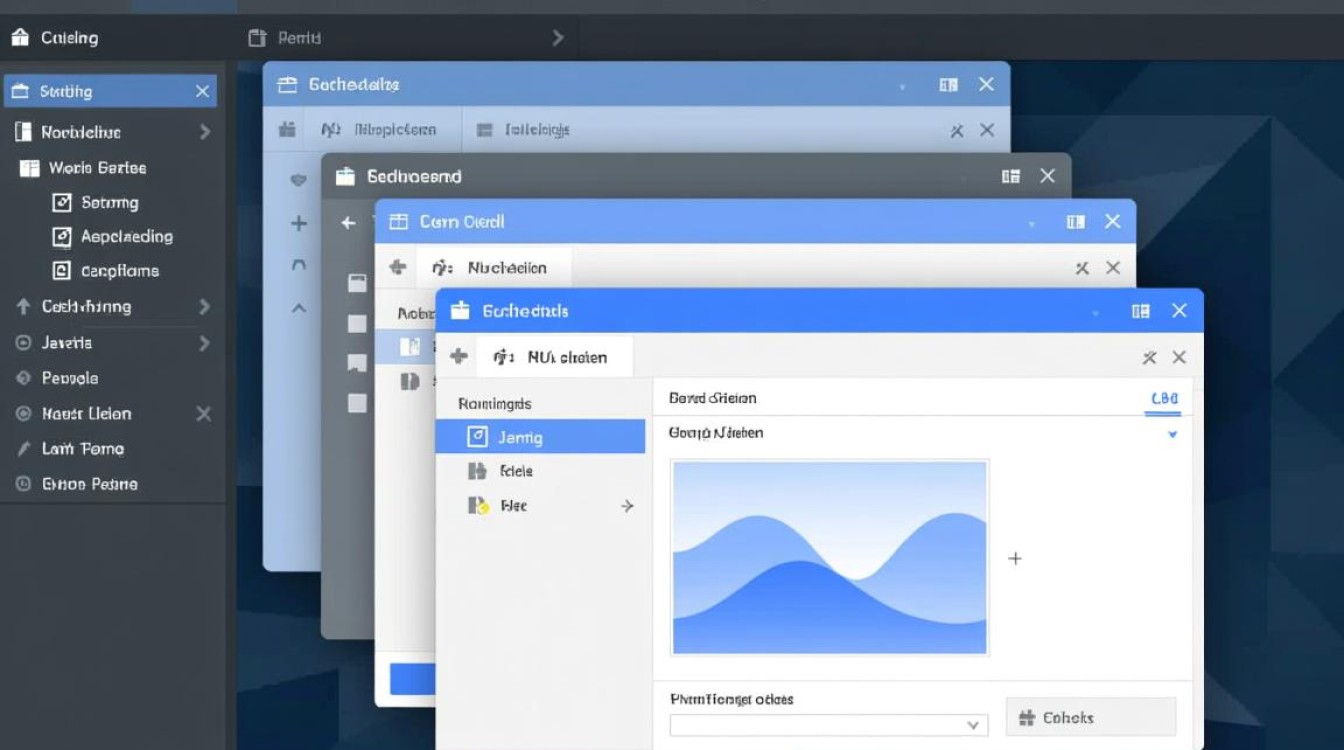Click the small plus beside the wave image
Screen dimensions: 1344x750
coord(1015,558)
